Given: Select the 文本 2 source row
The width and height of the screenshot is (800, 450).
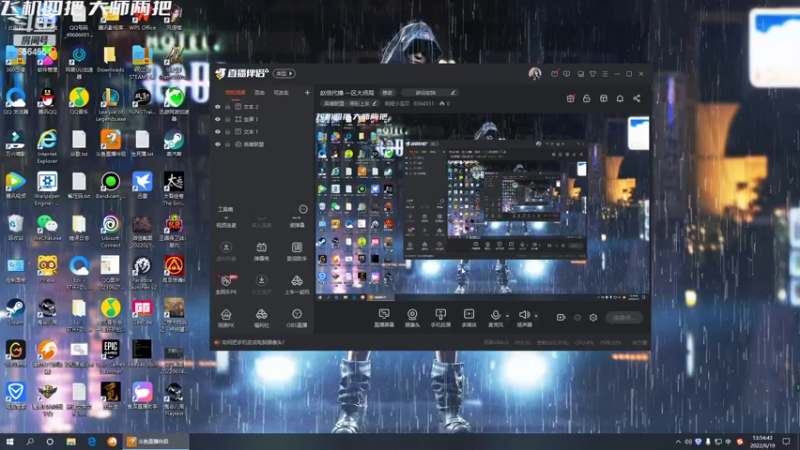Looking at the screenshot, I should pyautogui.click(x=261, y=107).
